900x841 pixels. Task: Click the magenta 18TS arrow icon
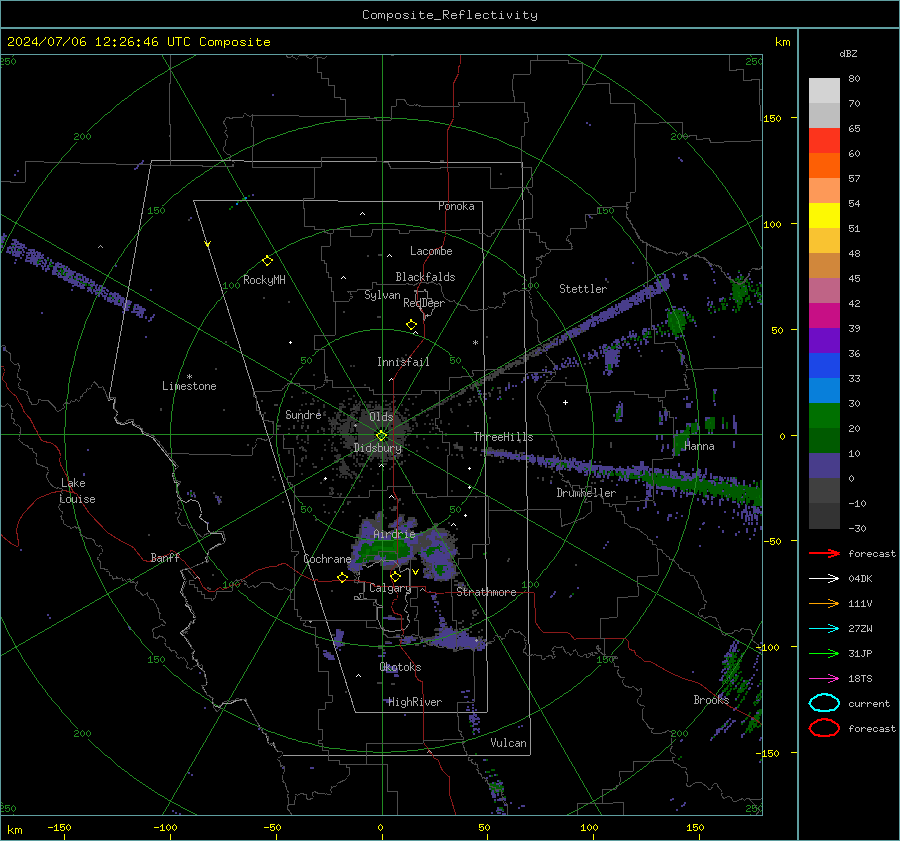click(824, 679)
